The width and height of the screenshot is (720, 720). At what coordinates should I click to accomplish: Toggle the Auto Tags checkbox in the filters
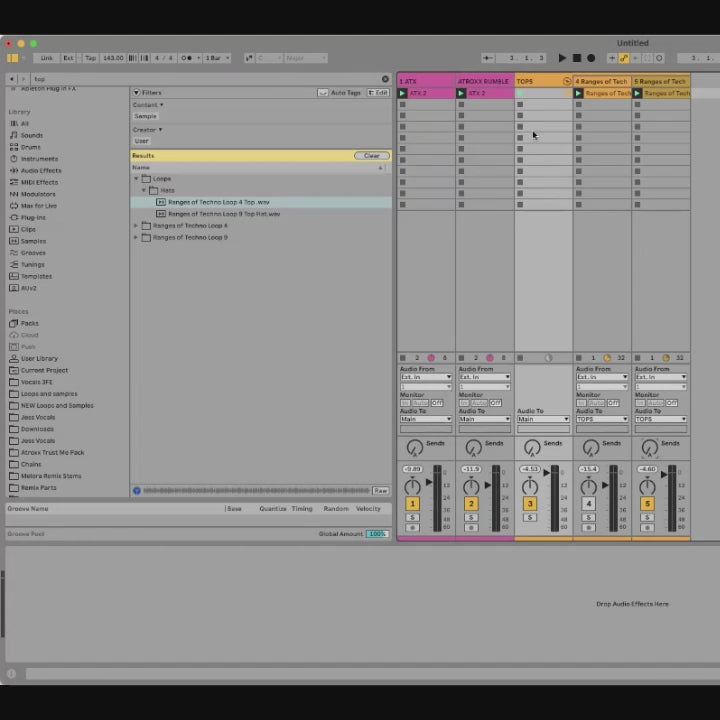(x=322, y=92)
